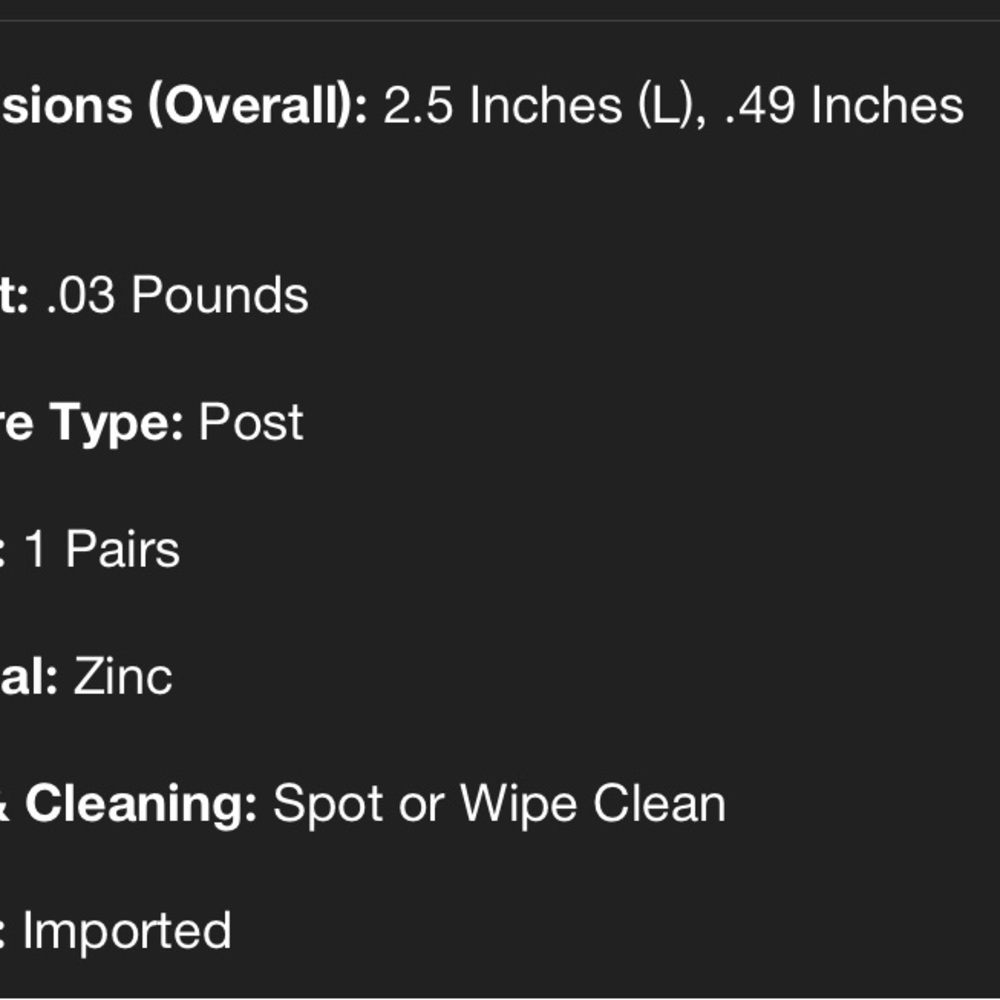Select the ".49" dimension number
This screenshot has width=1000, height=1000.
[x=760, y=105]
